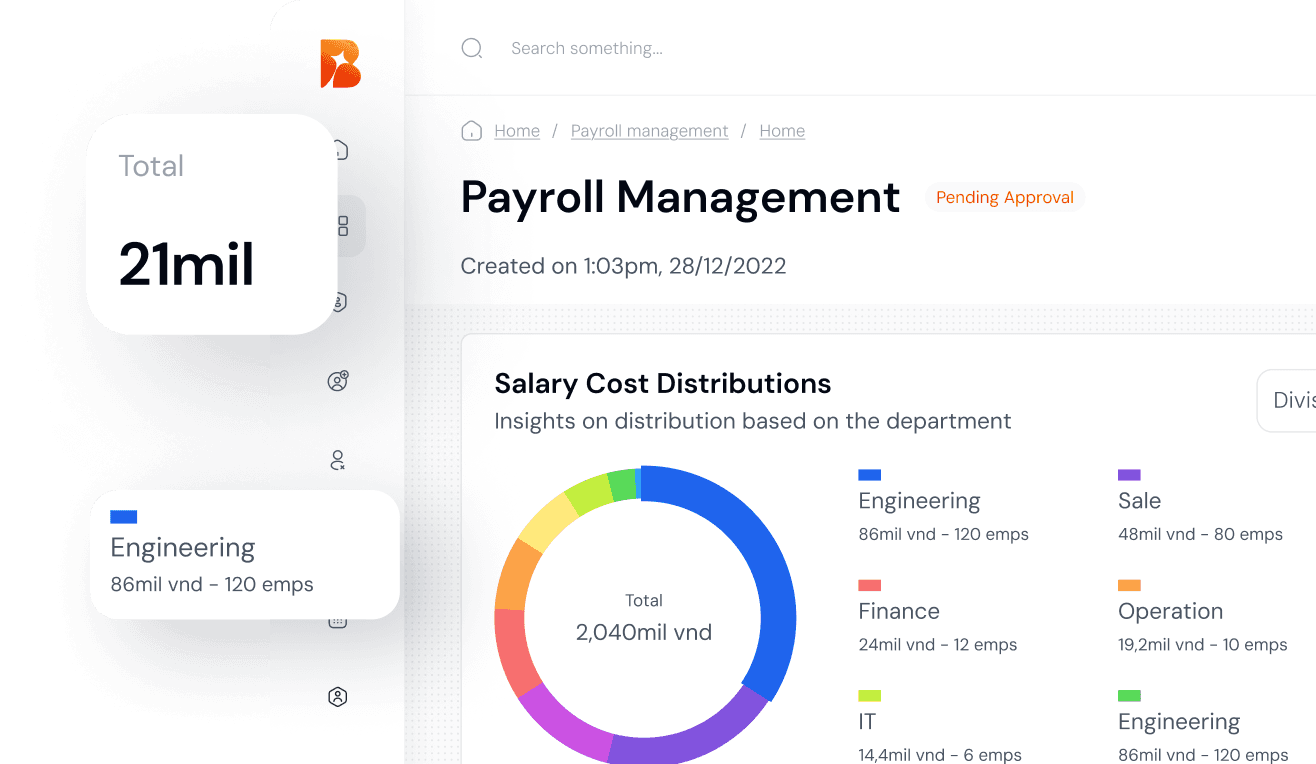Click the orange B app logo
The image size is (1316, 764).
[x=340, y=64]
